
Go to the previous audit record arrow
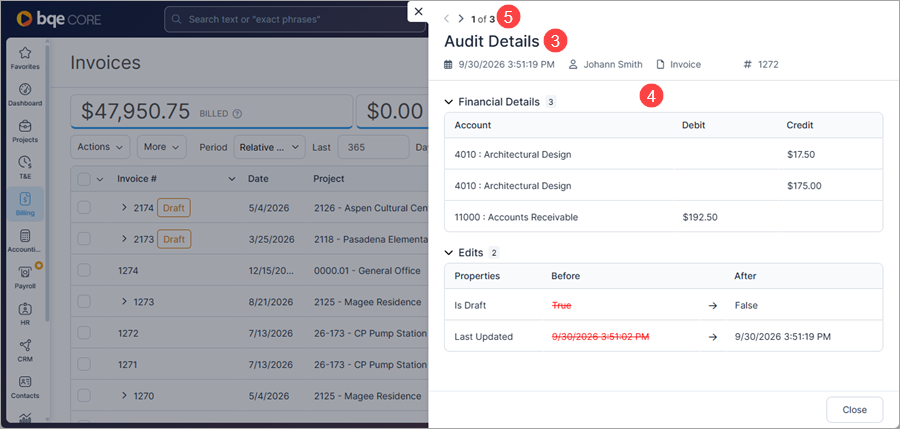[447, 18]
